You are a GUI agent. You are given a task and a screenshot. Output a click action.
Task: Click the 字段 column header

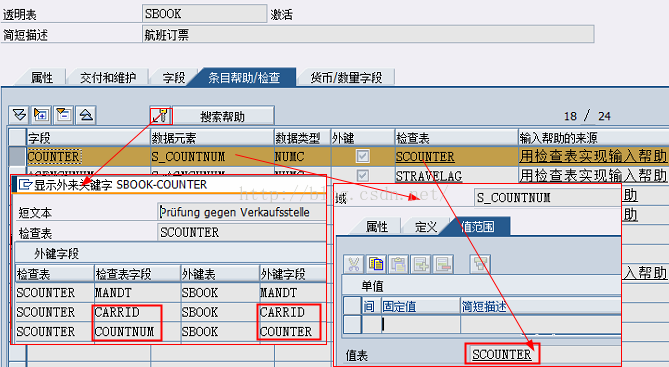tap(88, 138)
